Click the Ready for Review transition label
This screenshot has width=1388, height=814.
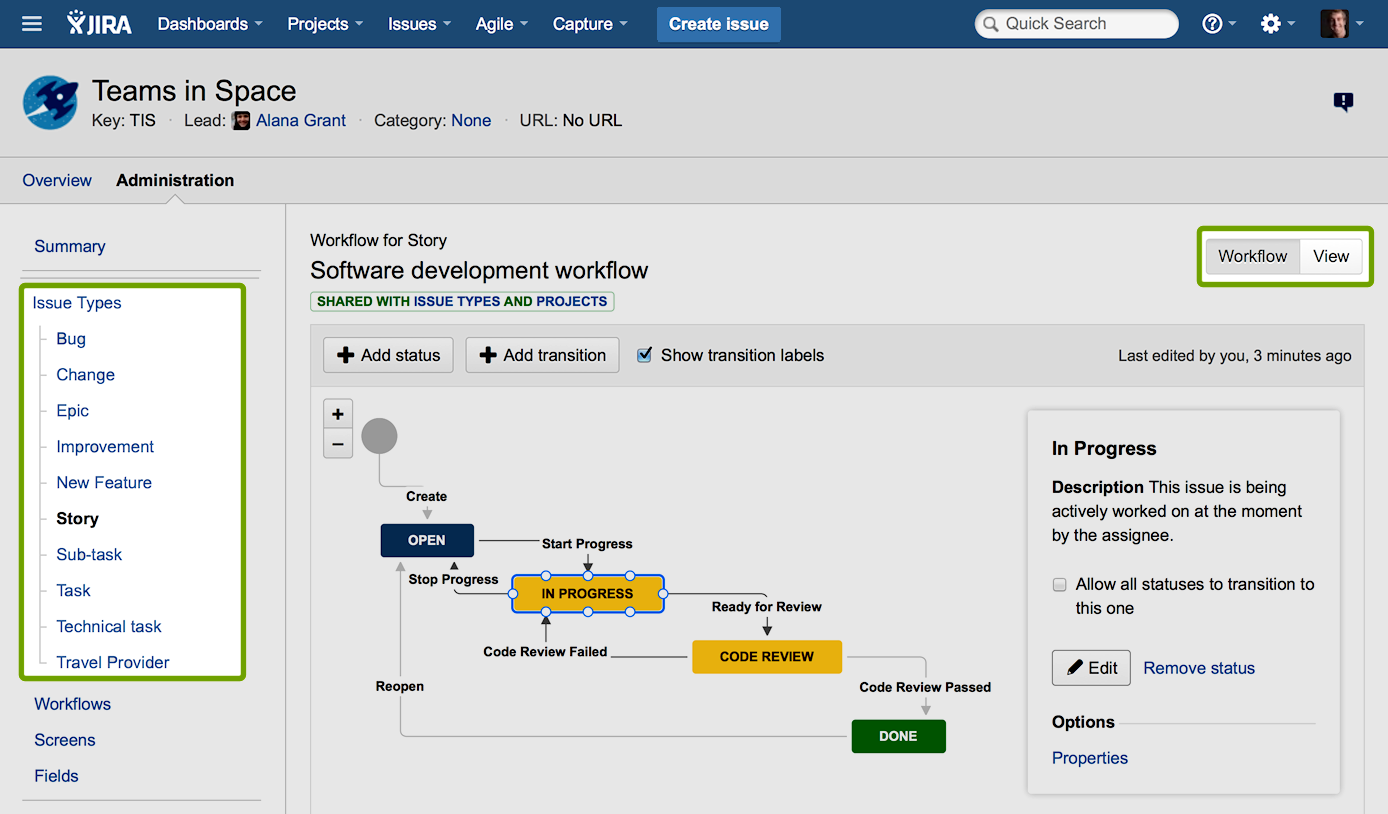pyautogui.click(x=767, y=607)
